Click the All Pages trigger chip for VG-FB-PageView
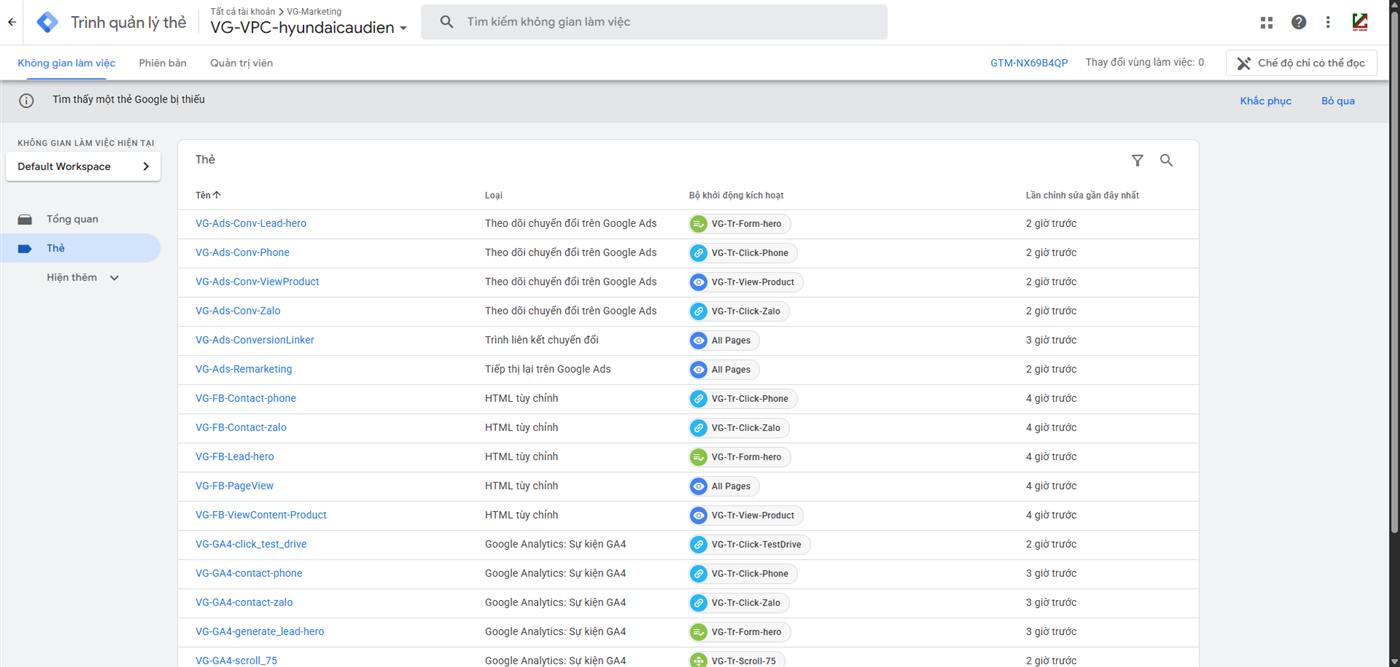Image resolution: width=1400 pixels, height=667 pixels. click(x=724, y=486)
